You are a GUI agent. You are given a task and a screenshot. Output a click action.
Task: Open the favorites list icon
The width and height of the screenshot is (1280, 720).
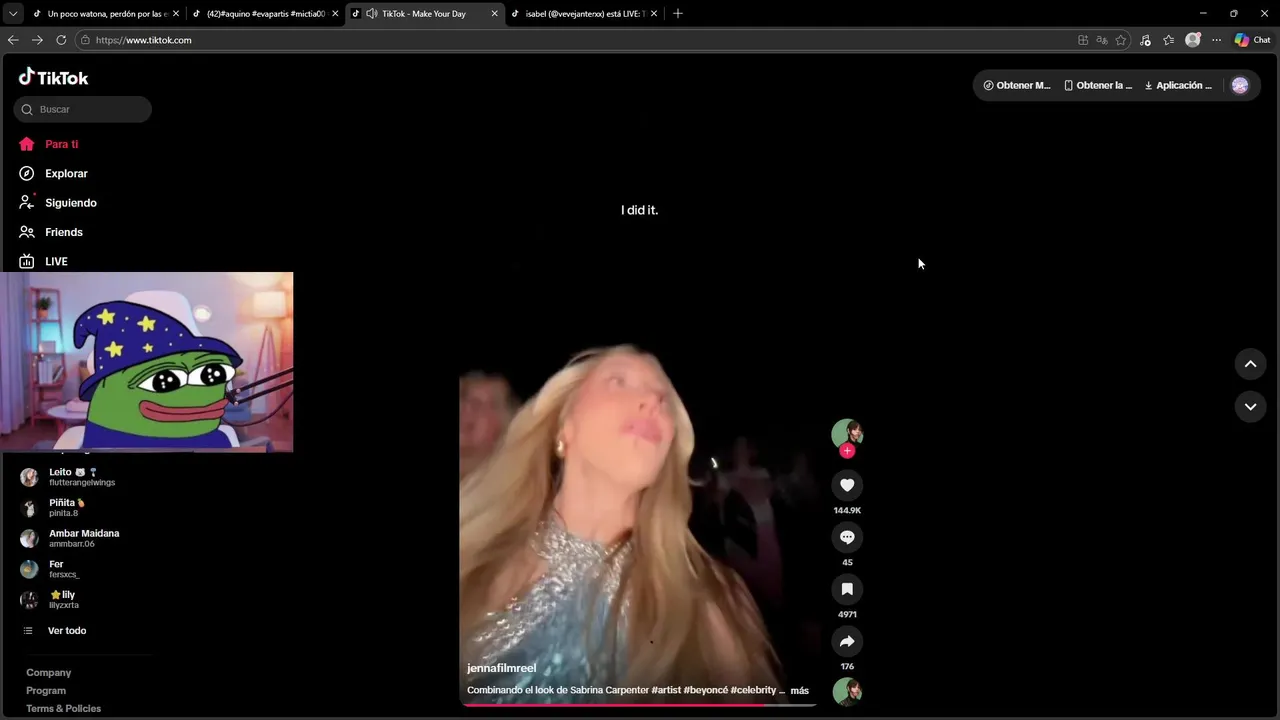pos(1168,40)
